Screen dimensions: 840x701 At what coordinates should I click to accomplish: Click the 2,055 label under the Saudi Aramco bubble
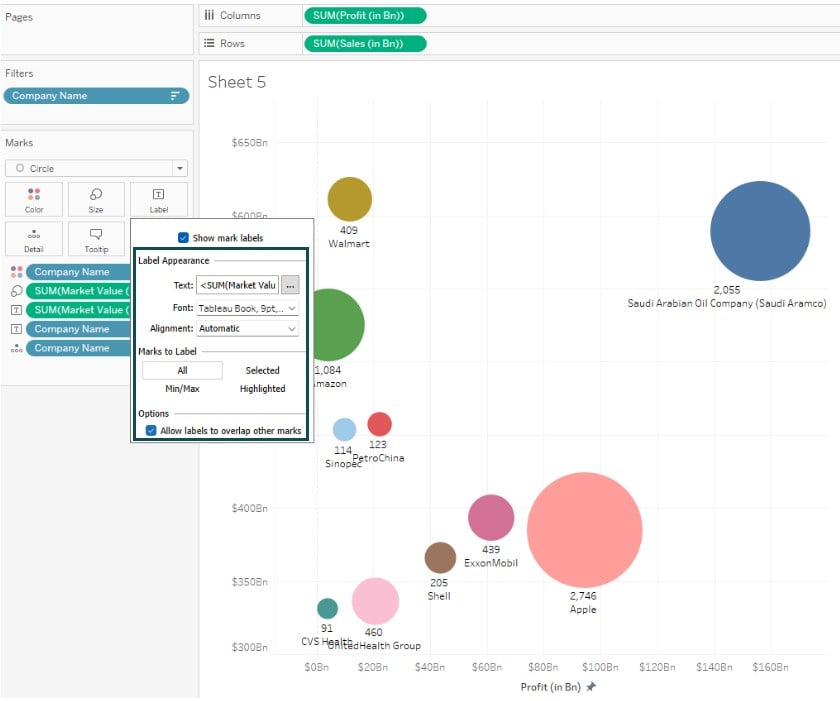(x=727, y=290)
